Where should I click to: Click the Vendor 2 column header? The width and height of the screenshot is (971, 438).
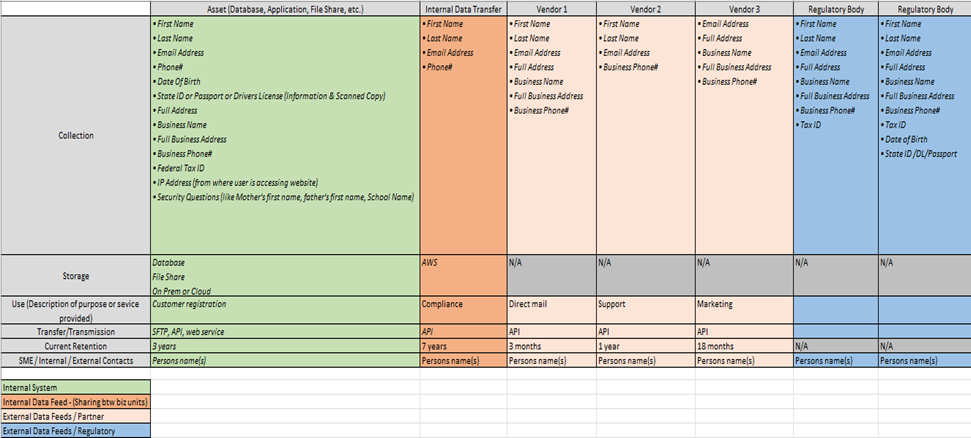coord(644,8)
